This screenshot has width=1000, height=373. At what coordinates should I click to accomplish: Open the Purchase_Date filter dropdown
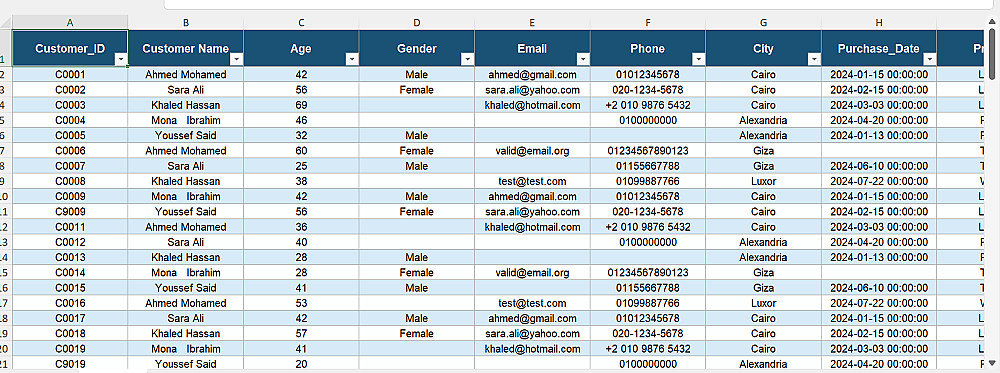click(x=930, y=59)
